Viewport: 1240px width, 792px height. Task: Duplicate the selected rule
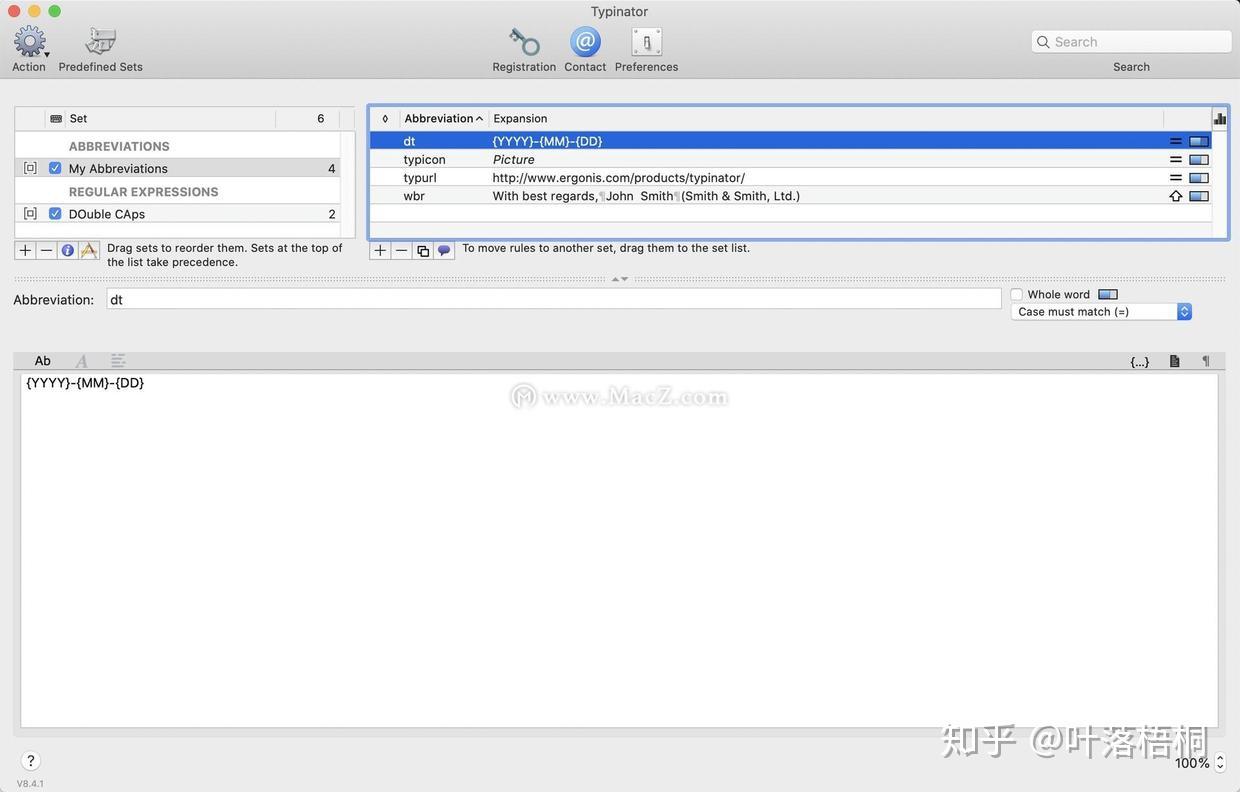coord(421,250)
